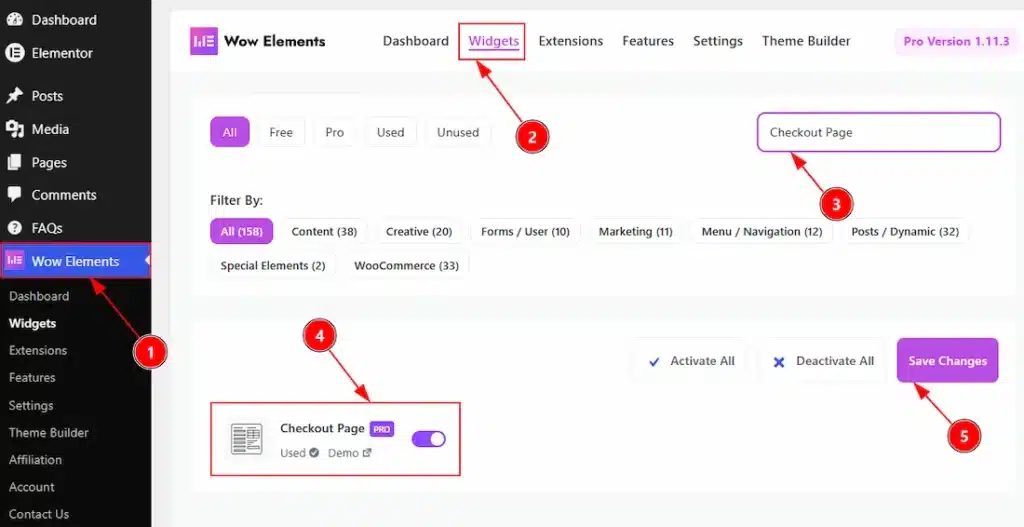Viewport: 1024px width, 527px height.
Task: Open the FAQs question-mark icon
Action: click(14, 228)
